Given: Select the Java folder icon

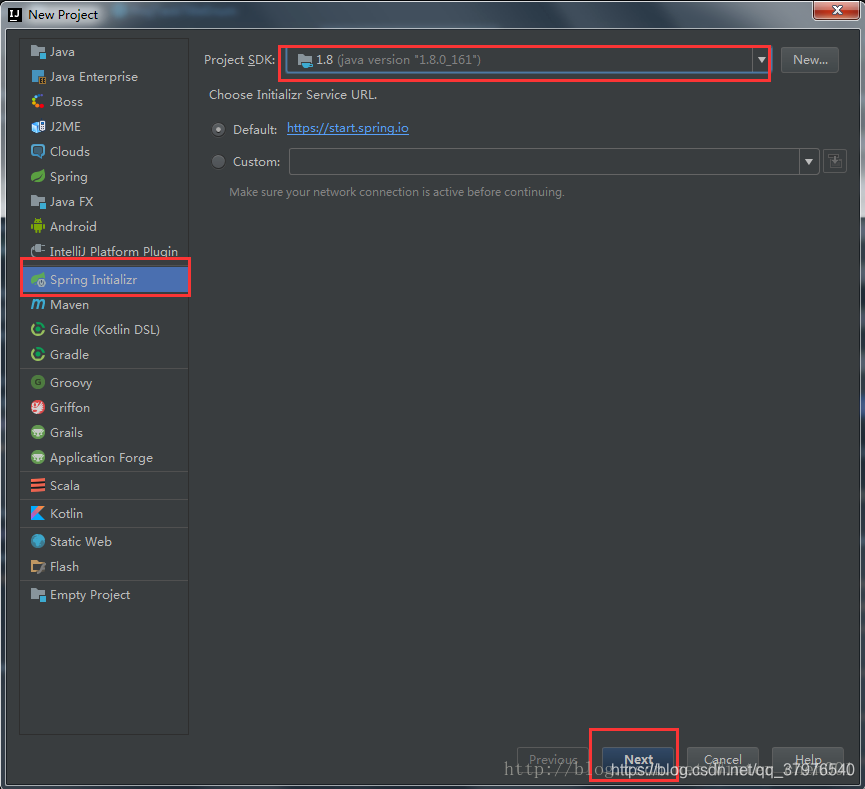Looking at the screenshot, I should 38,52.
